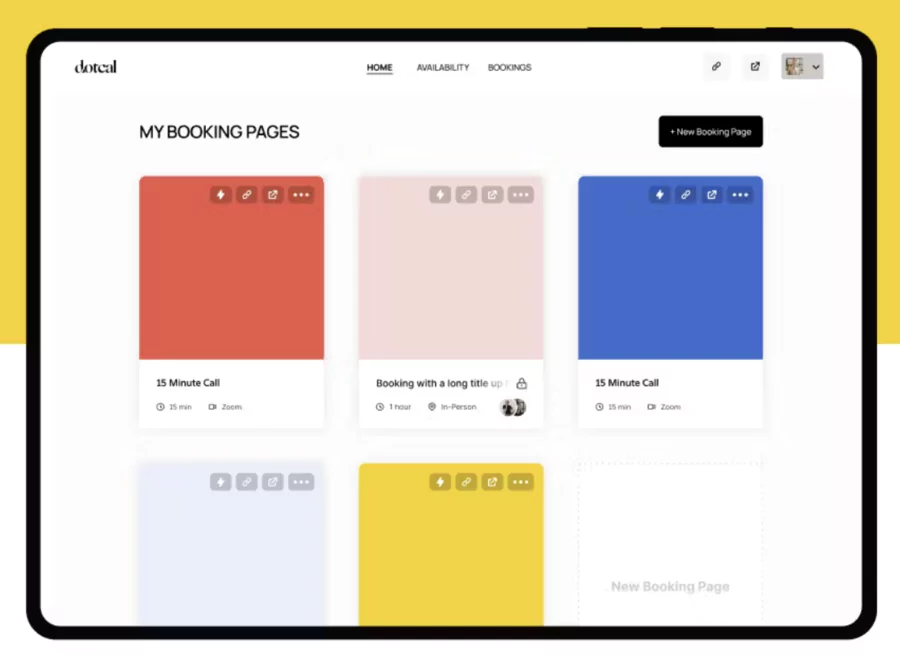
Task: Select the Zoom location label on the red card
Action: (232, 407)
